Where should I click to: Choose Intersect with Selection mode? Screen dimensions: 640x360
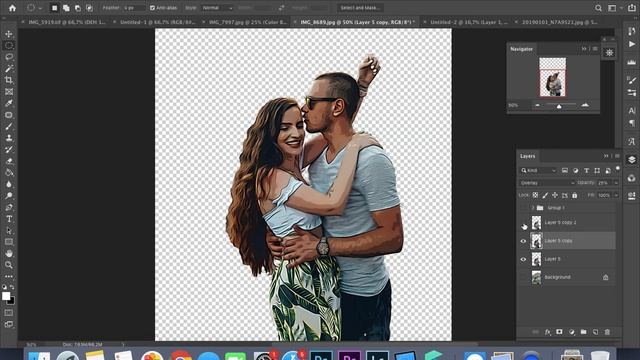pyautogui.click(x=89, y=8)
